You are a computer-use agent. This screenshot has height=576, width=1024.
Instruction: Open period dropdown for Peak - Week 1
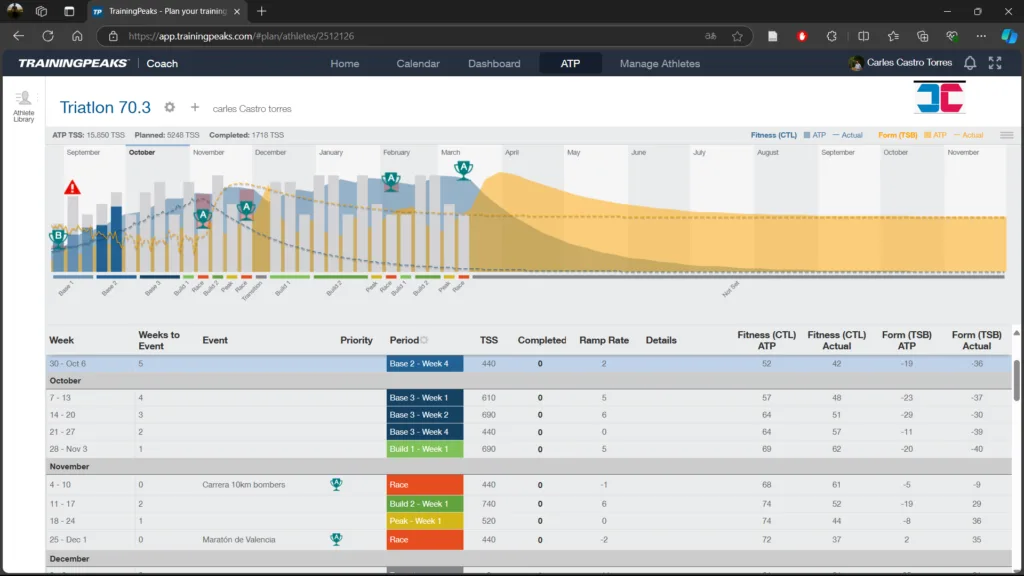[424, 520]
